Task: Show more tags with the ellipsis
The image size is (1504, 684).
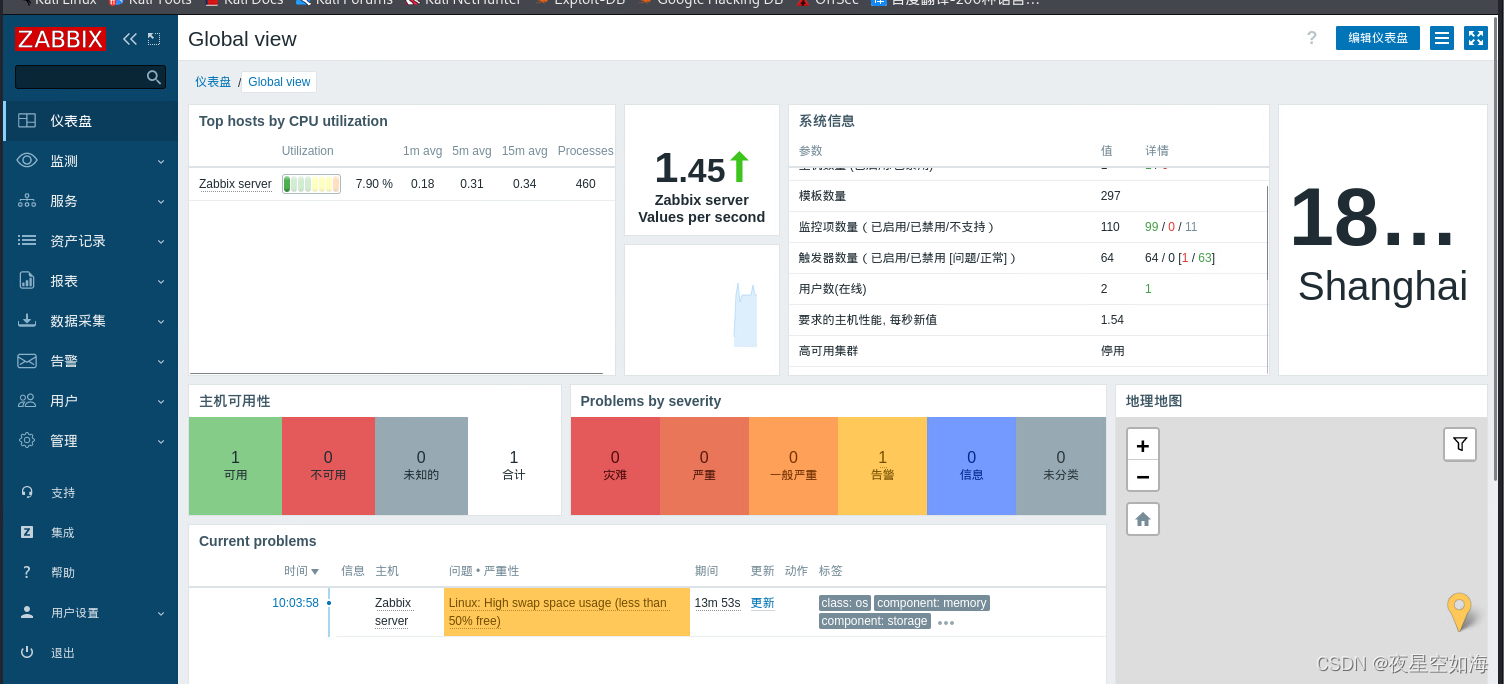Action: tap(946, 622)
